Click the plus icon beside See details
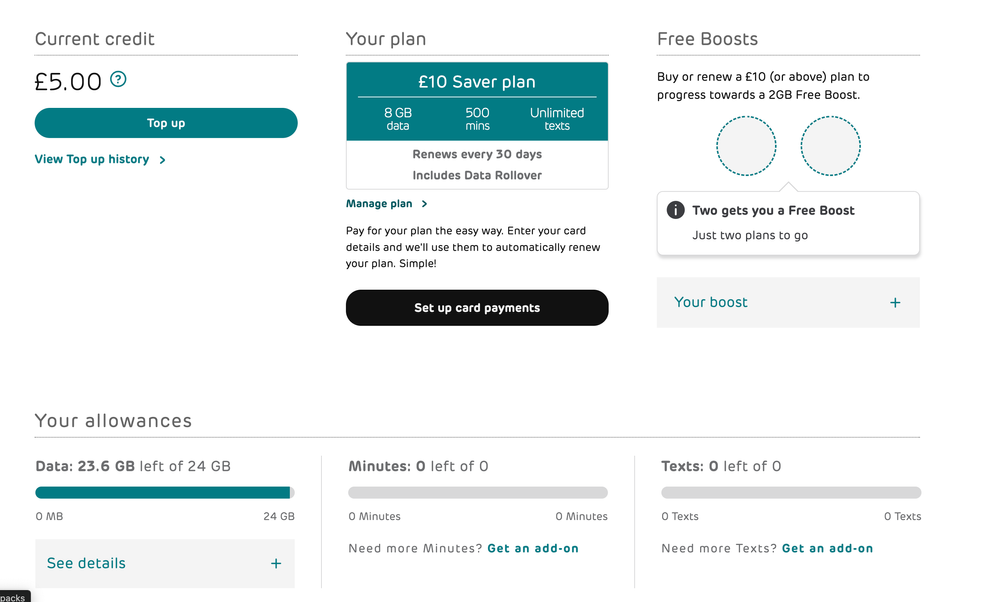Viewport: 999px width, 602px height. click(x=276, y=563)
